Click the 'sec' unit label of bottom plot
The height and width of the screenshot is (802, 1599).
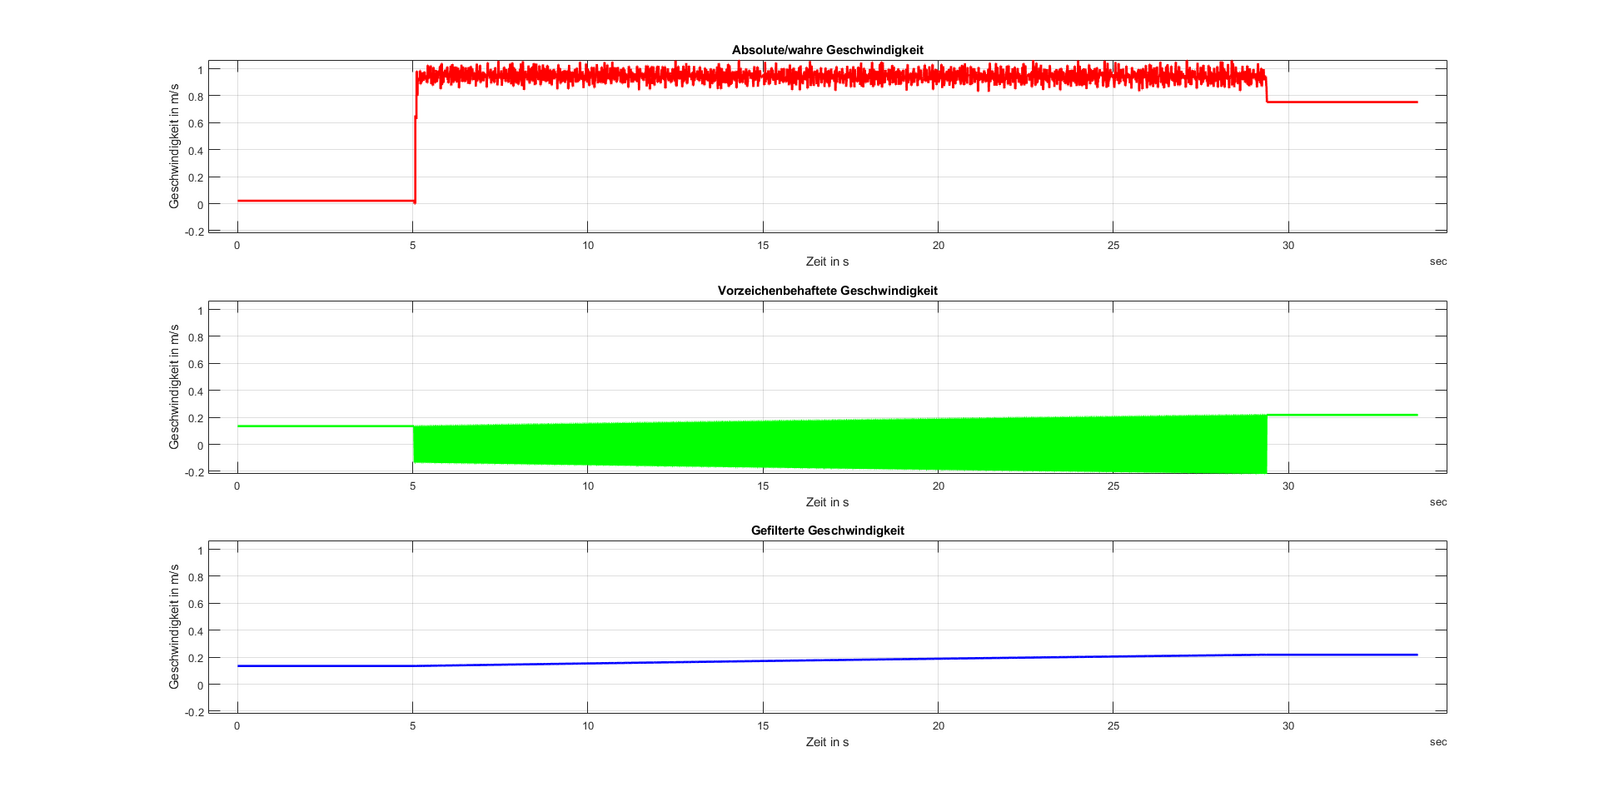tap(1438, 743)
